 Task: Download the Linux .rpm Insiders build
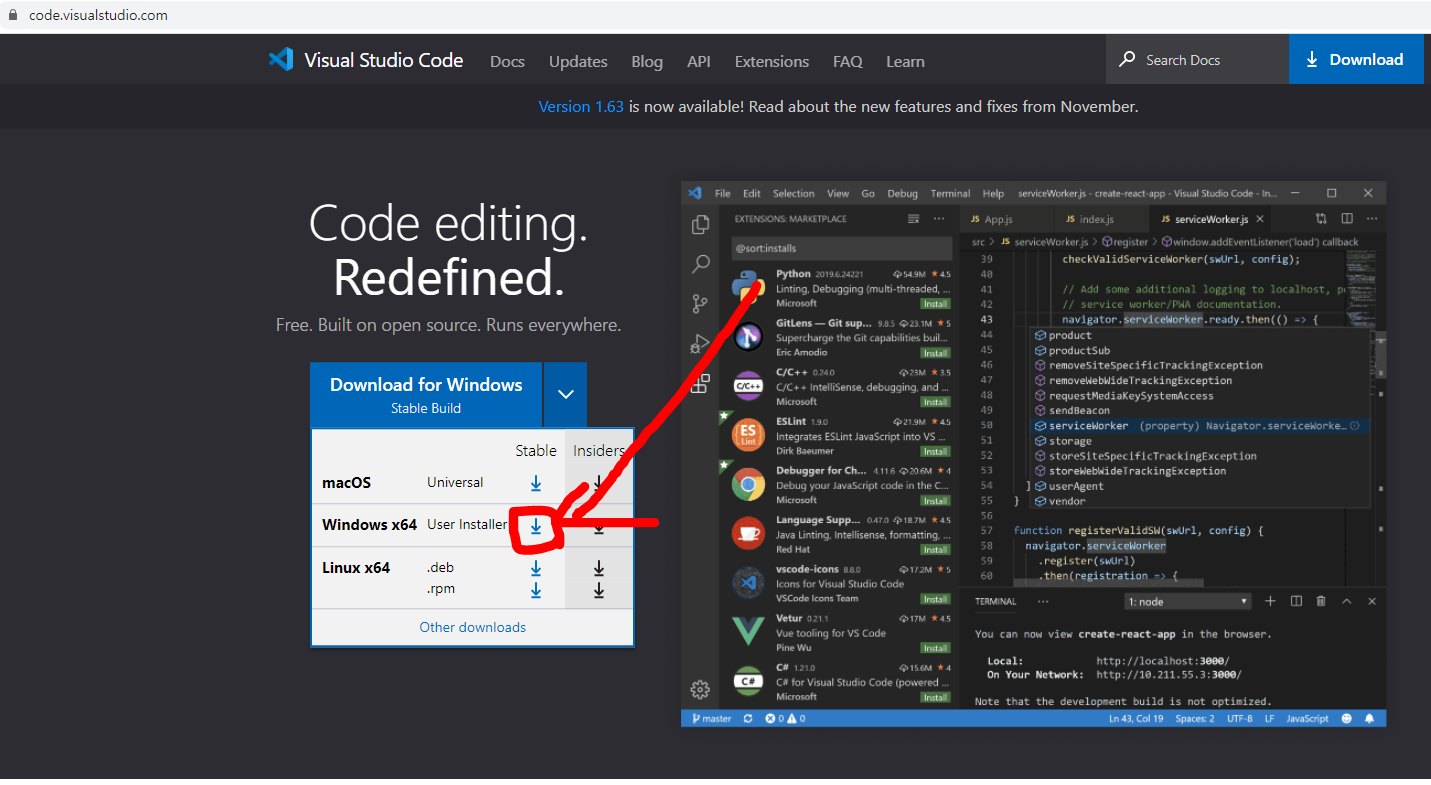[x=599, y=590]
